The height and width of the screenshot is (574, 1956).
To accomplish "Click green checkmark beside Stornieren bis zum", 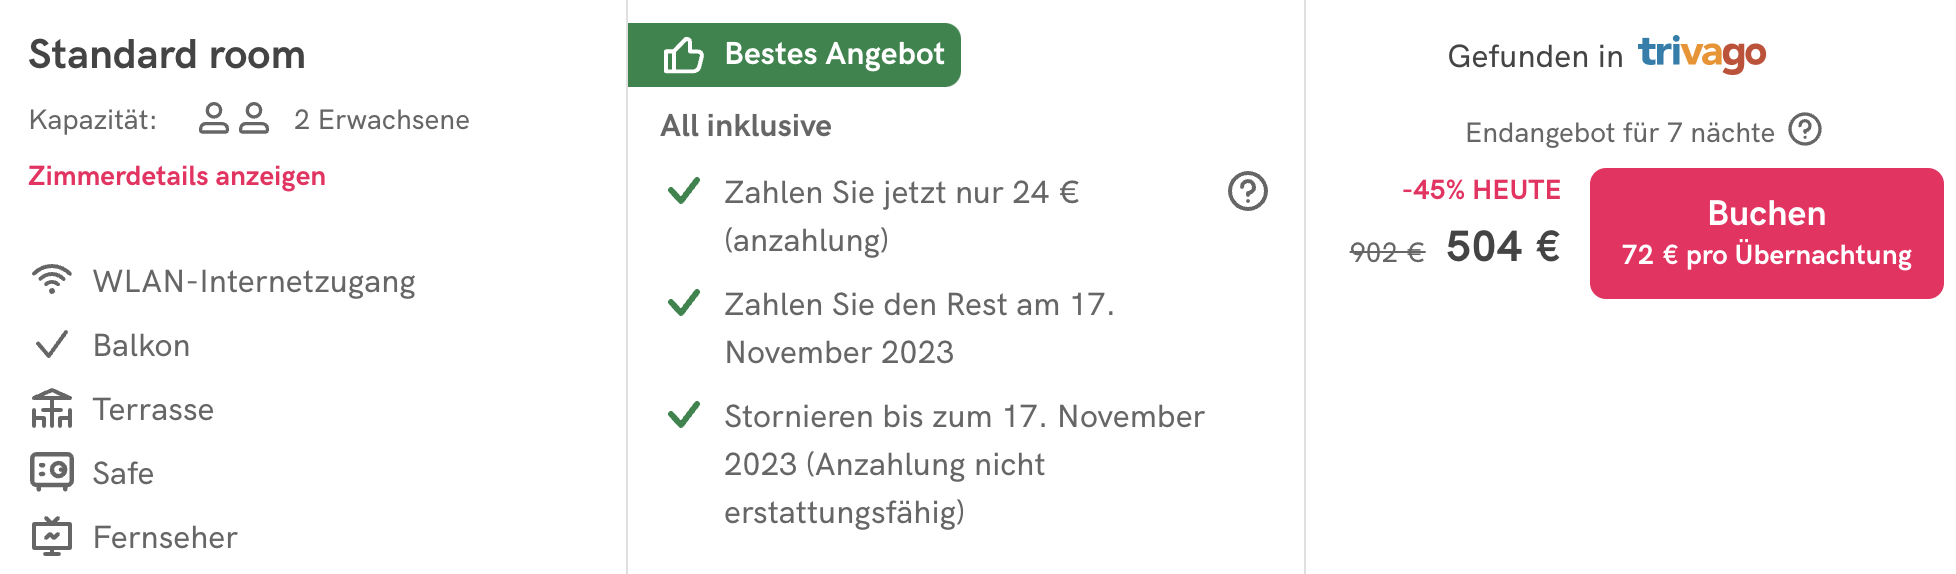I will pyautogui.click(x=684, y=414).
